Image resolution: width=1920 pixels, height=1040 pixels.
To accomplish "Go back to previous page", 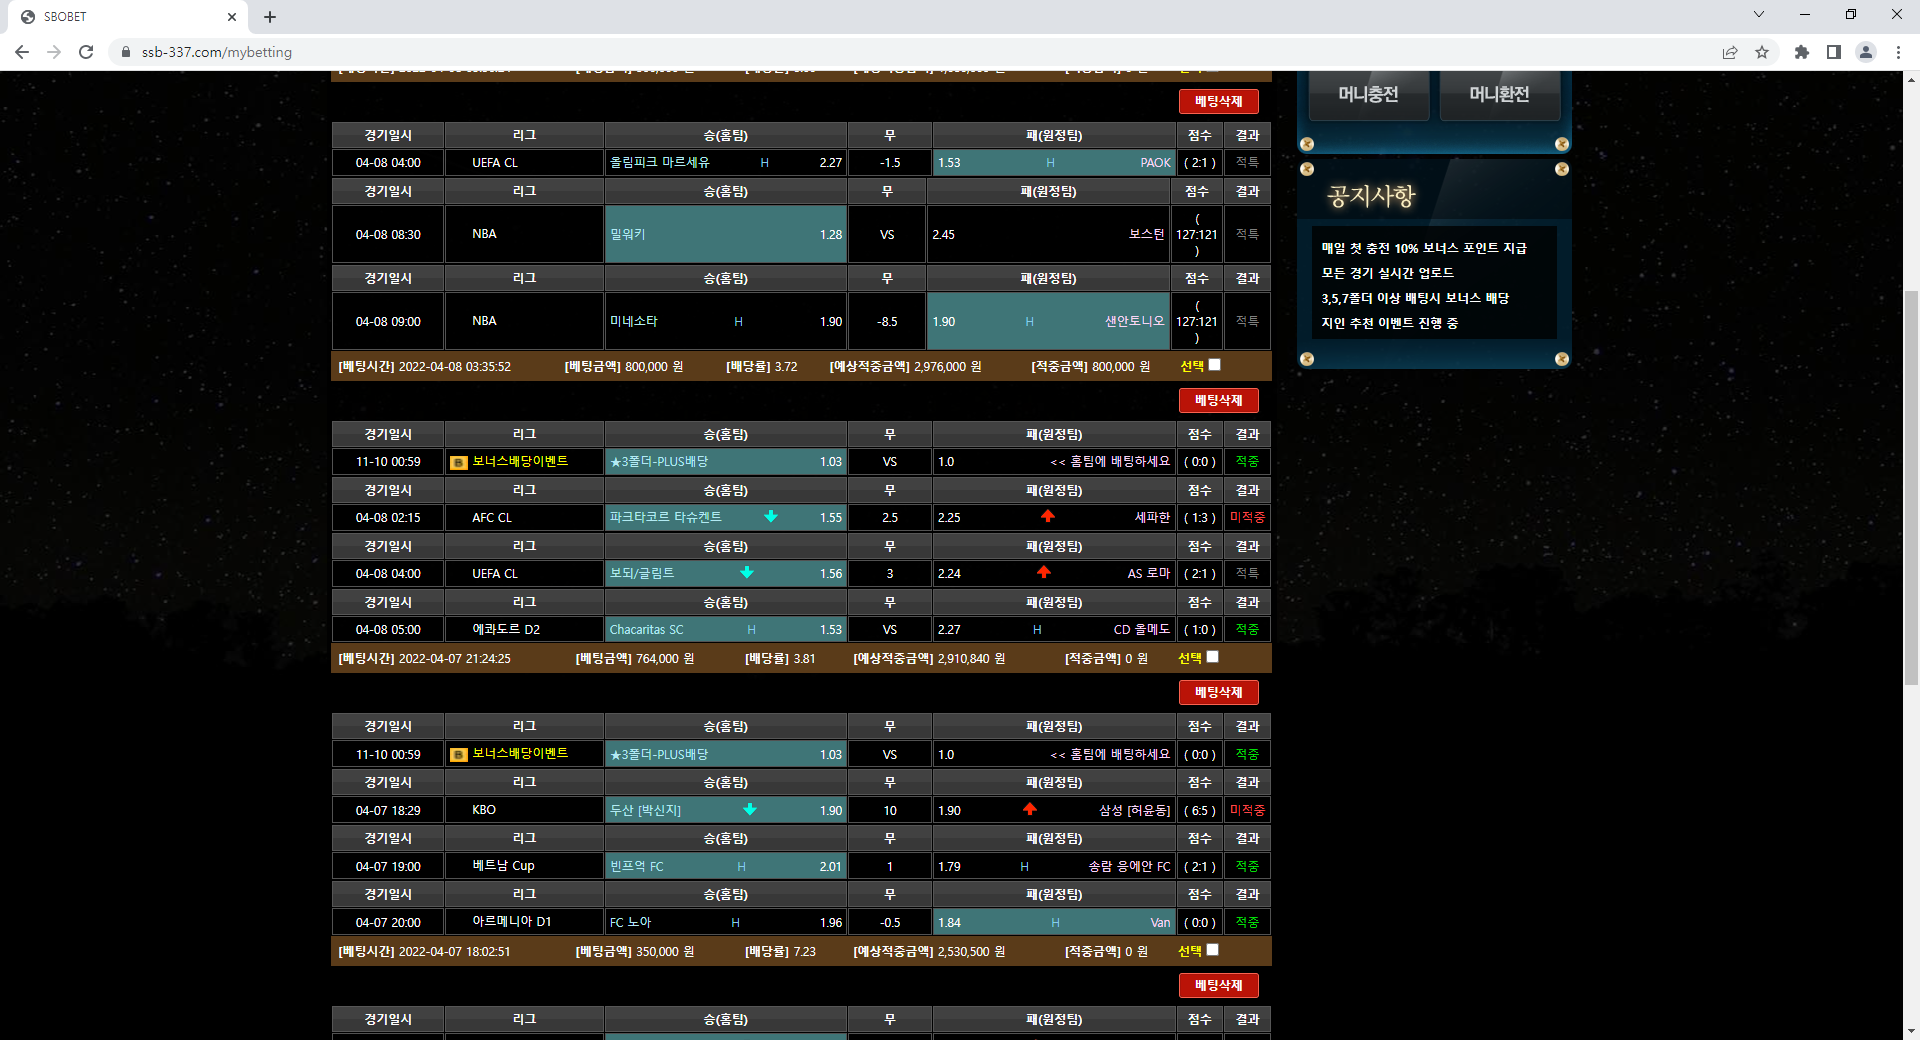I will pos(22,52).
